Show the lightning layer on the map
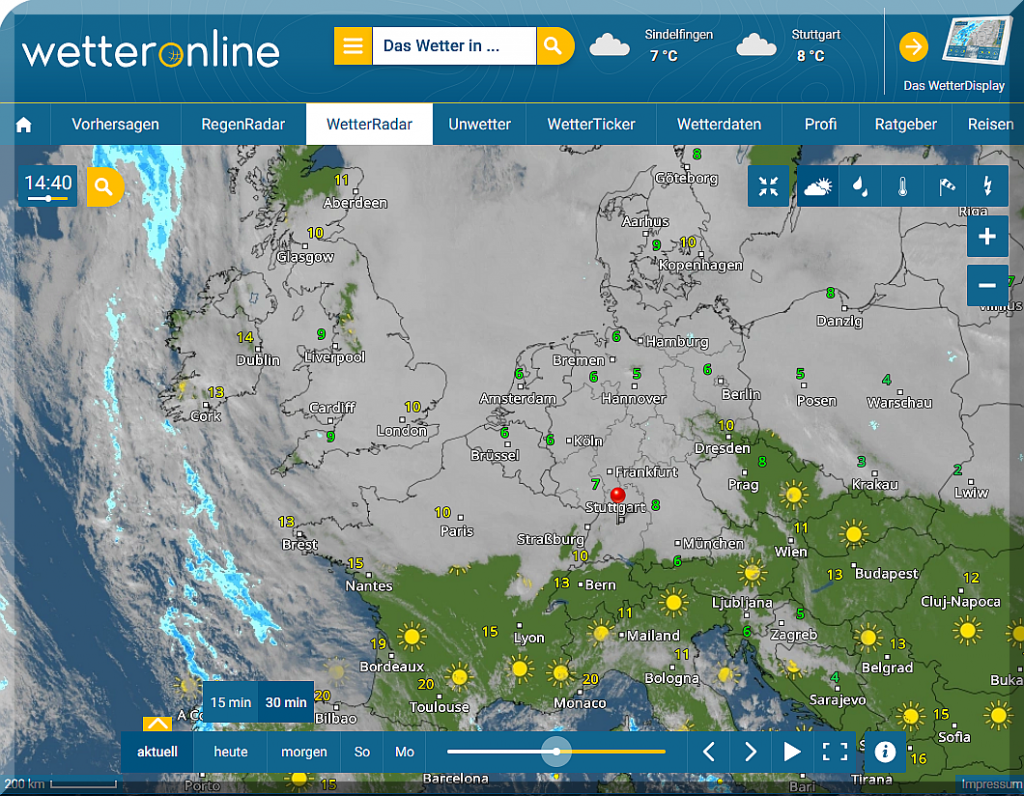This screenshot has width=1024, height=796. click(988, 186)
